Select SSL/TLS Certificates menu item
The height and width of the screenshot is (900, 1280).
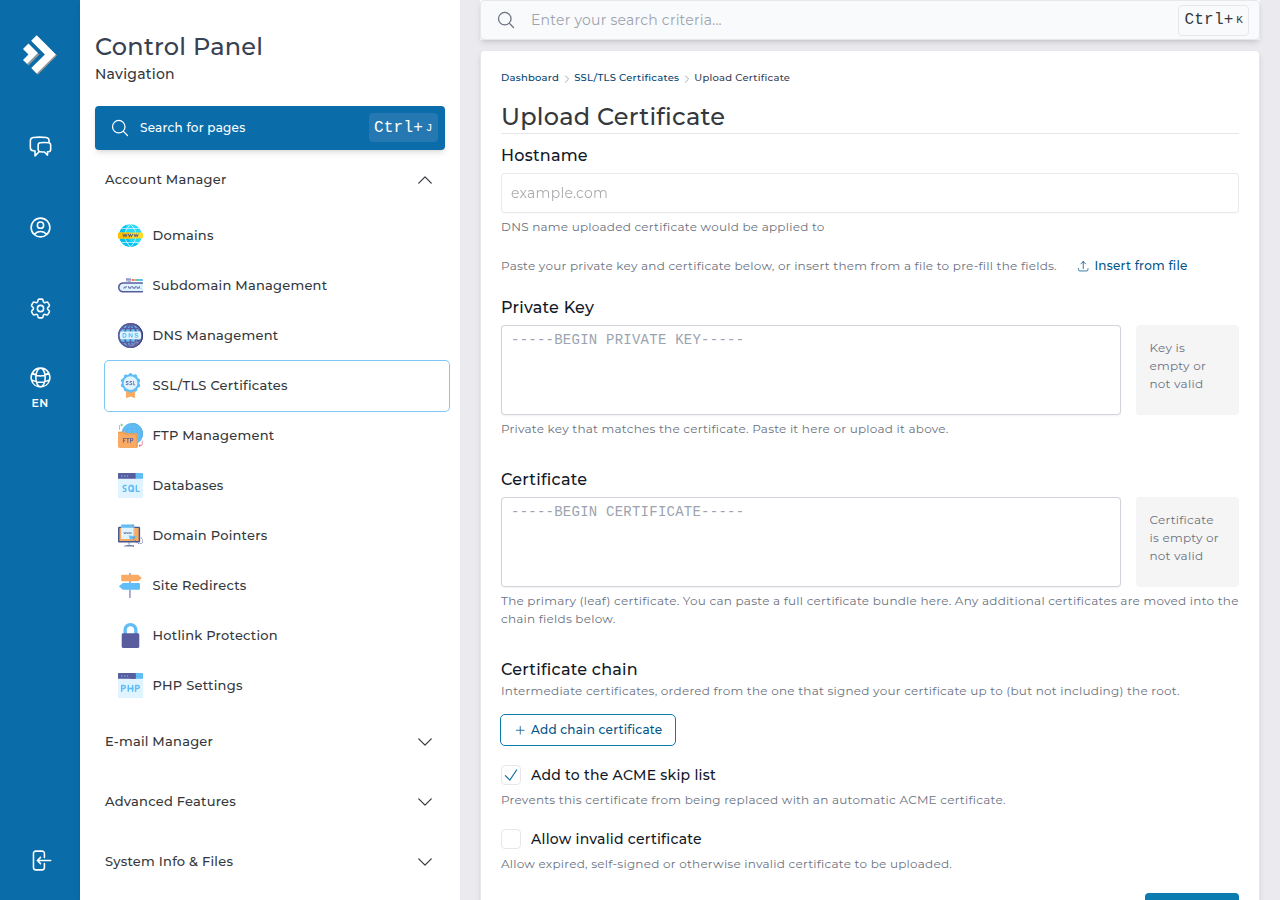[277, 386]
